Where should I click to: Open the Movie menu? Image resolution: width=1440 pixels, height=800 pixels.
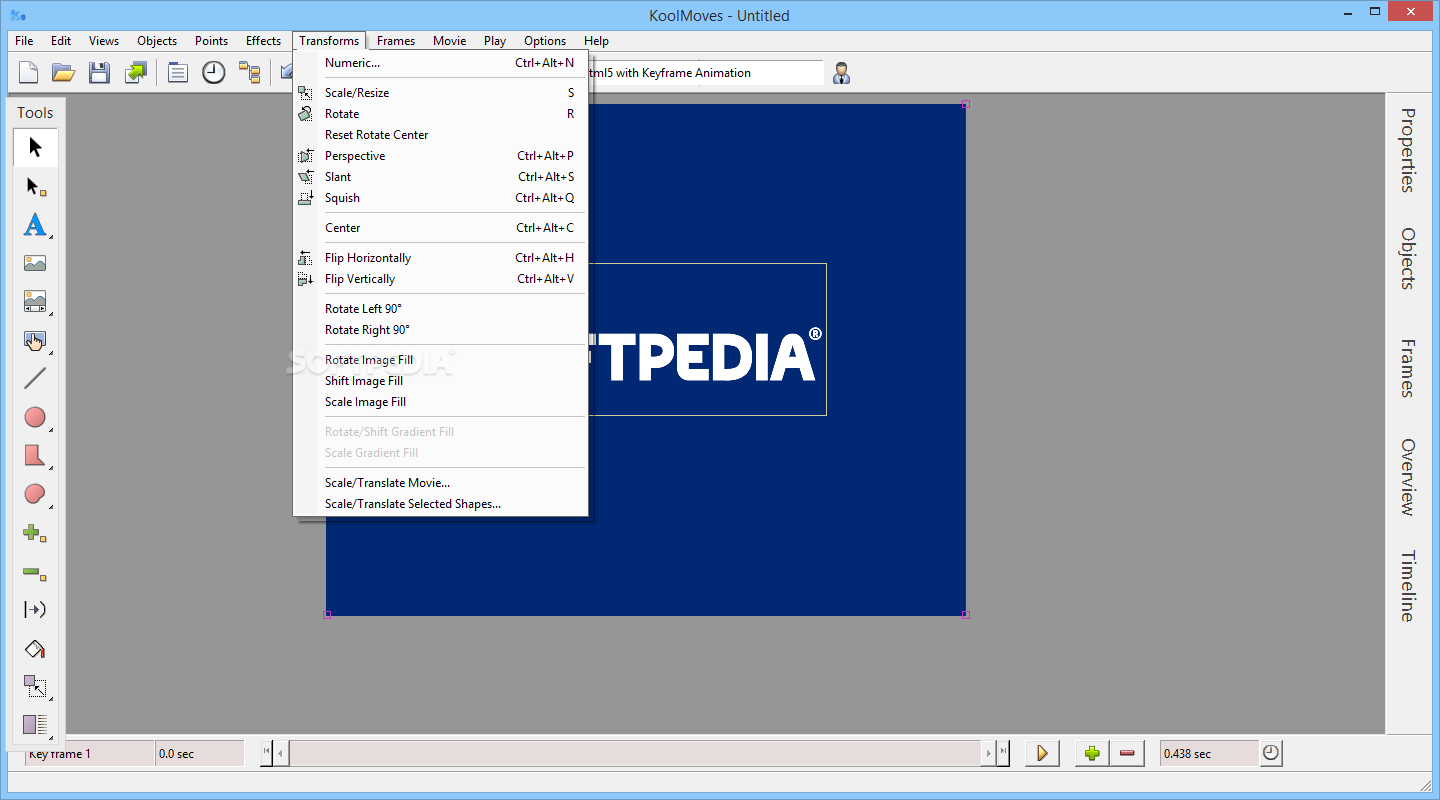pyautogui.click(x=449, y=41)
